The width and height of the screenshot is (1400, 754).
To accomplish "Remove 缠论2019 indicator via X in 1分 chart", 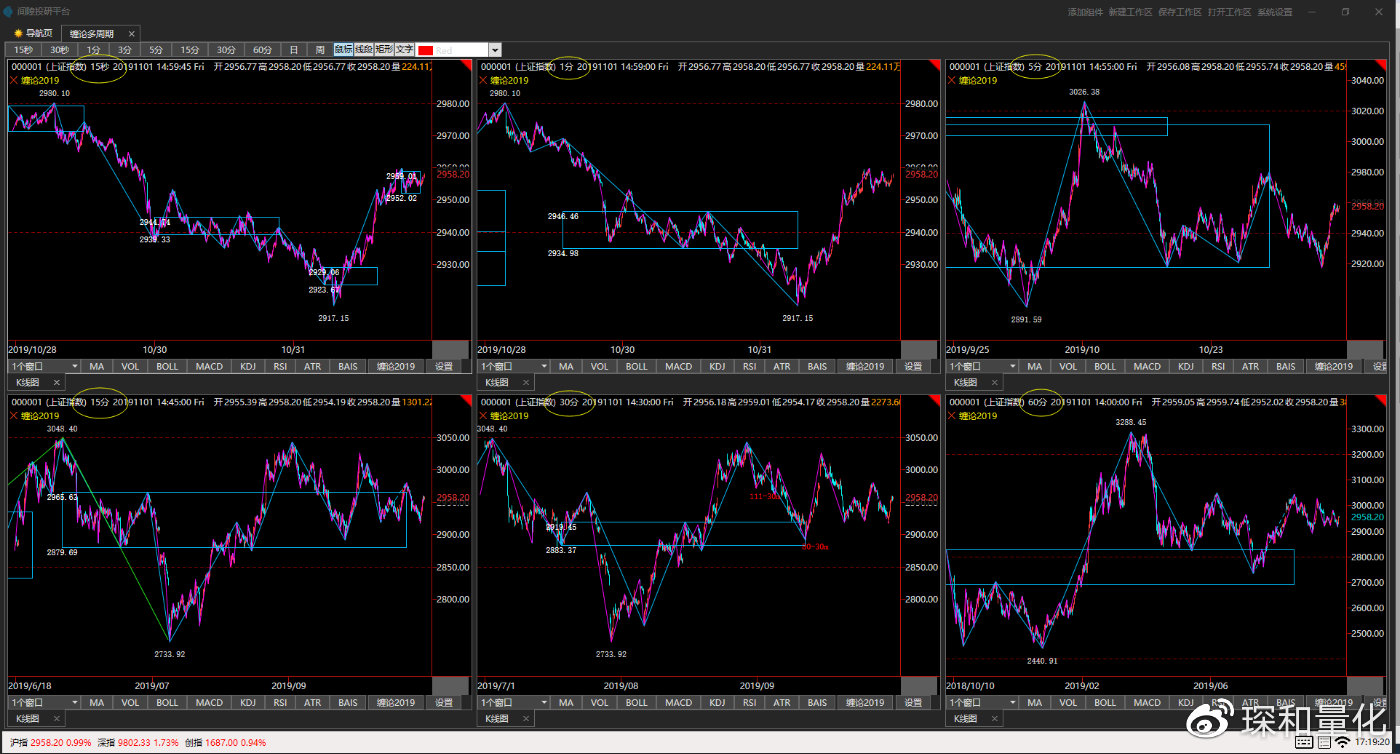I will point(484,80).
